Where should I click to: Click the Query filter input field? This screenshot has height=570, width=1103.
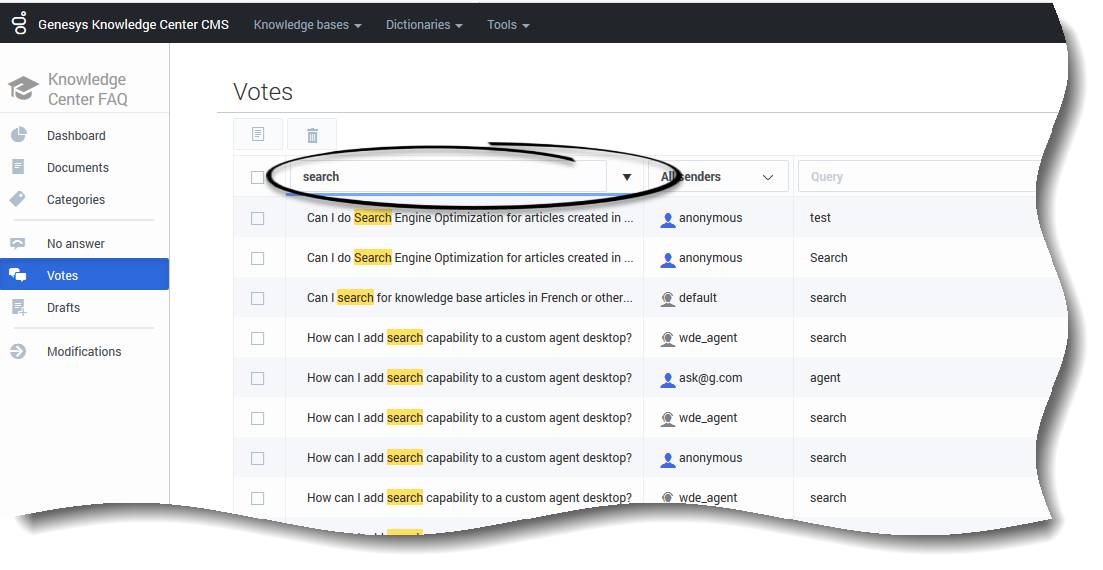point(915,177)
